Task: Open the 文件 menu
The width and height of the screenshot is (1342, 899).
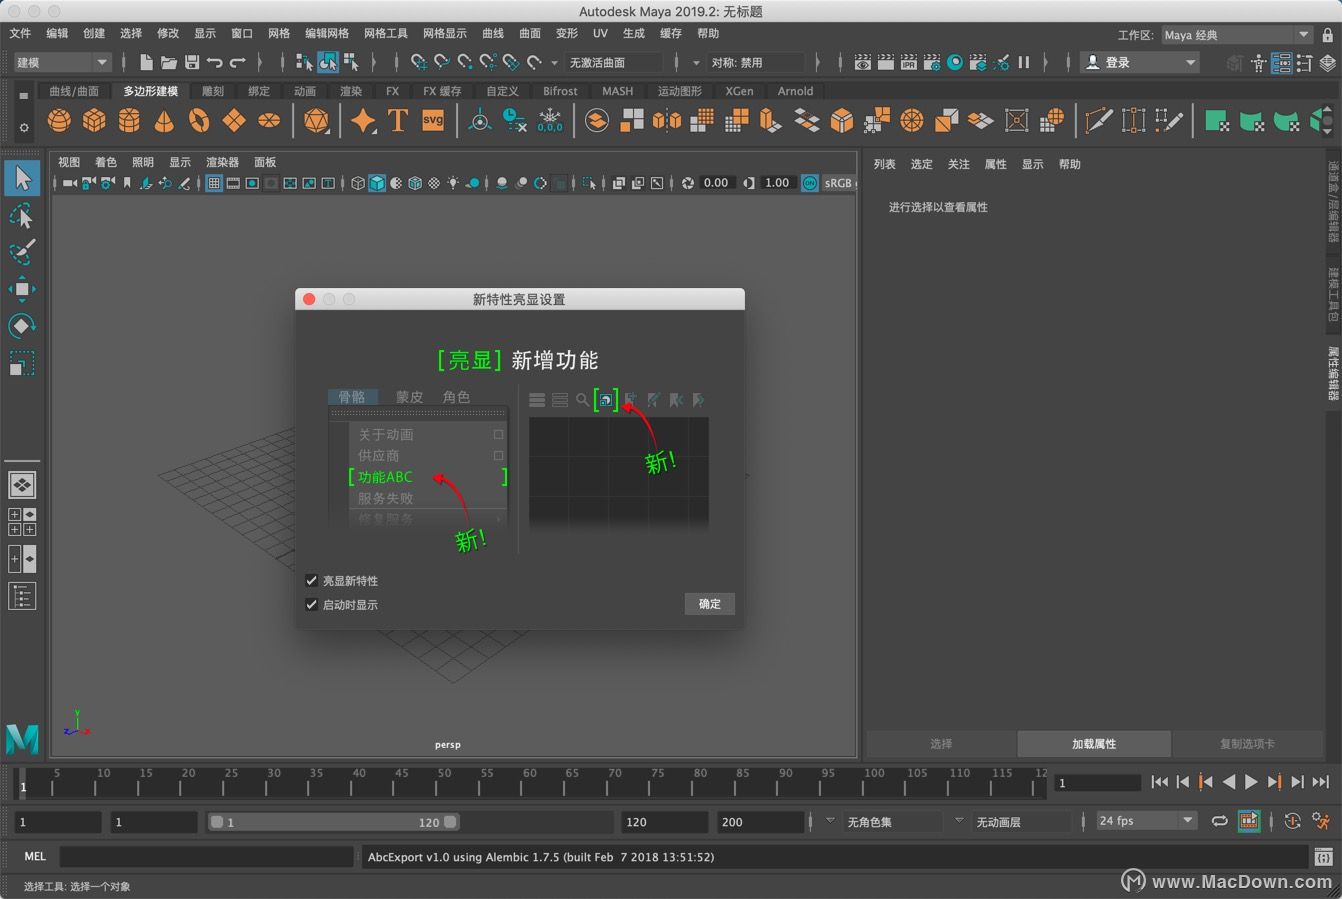Action: (x=20, y=34)
